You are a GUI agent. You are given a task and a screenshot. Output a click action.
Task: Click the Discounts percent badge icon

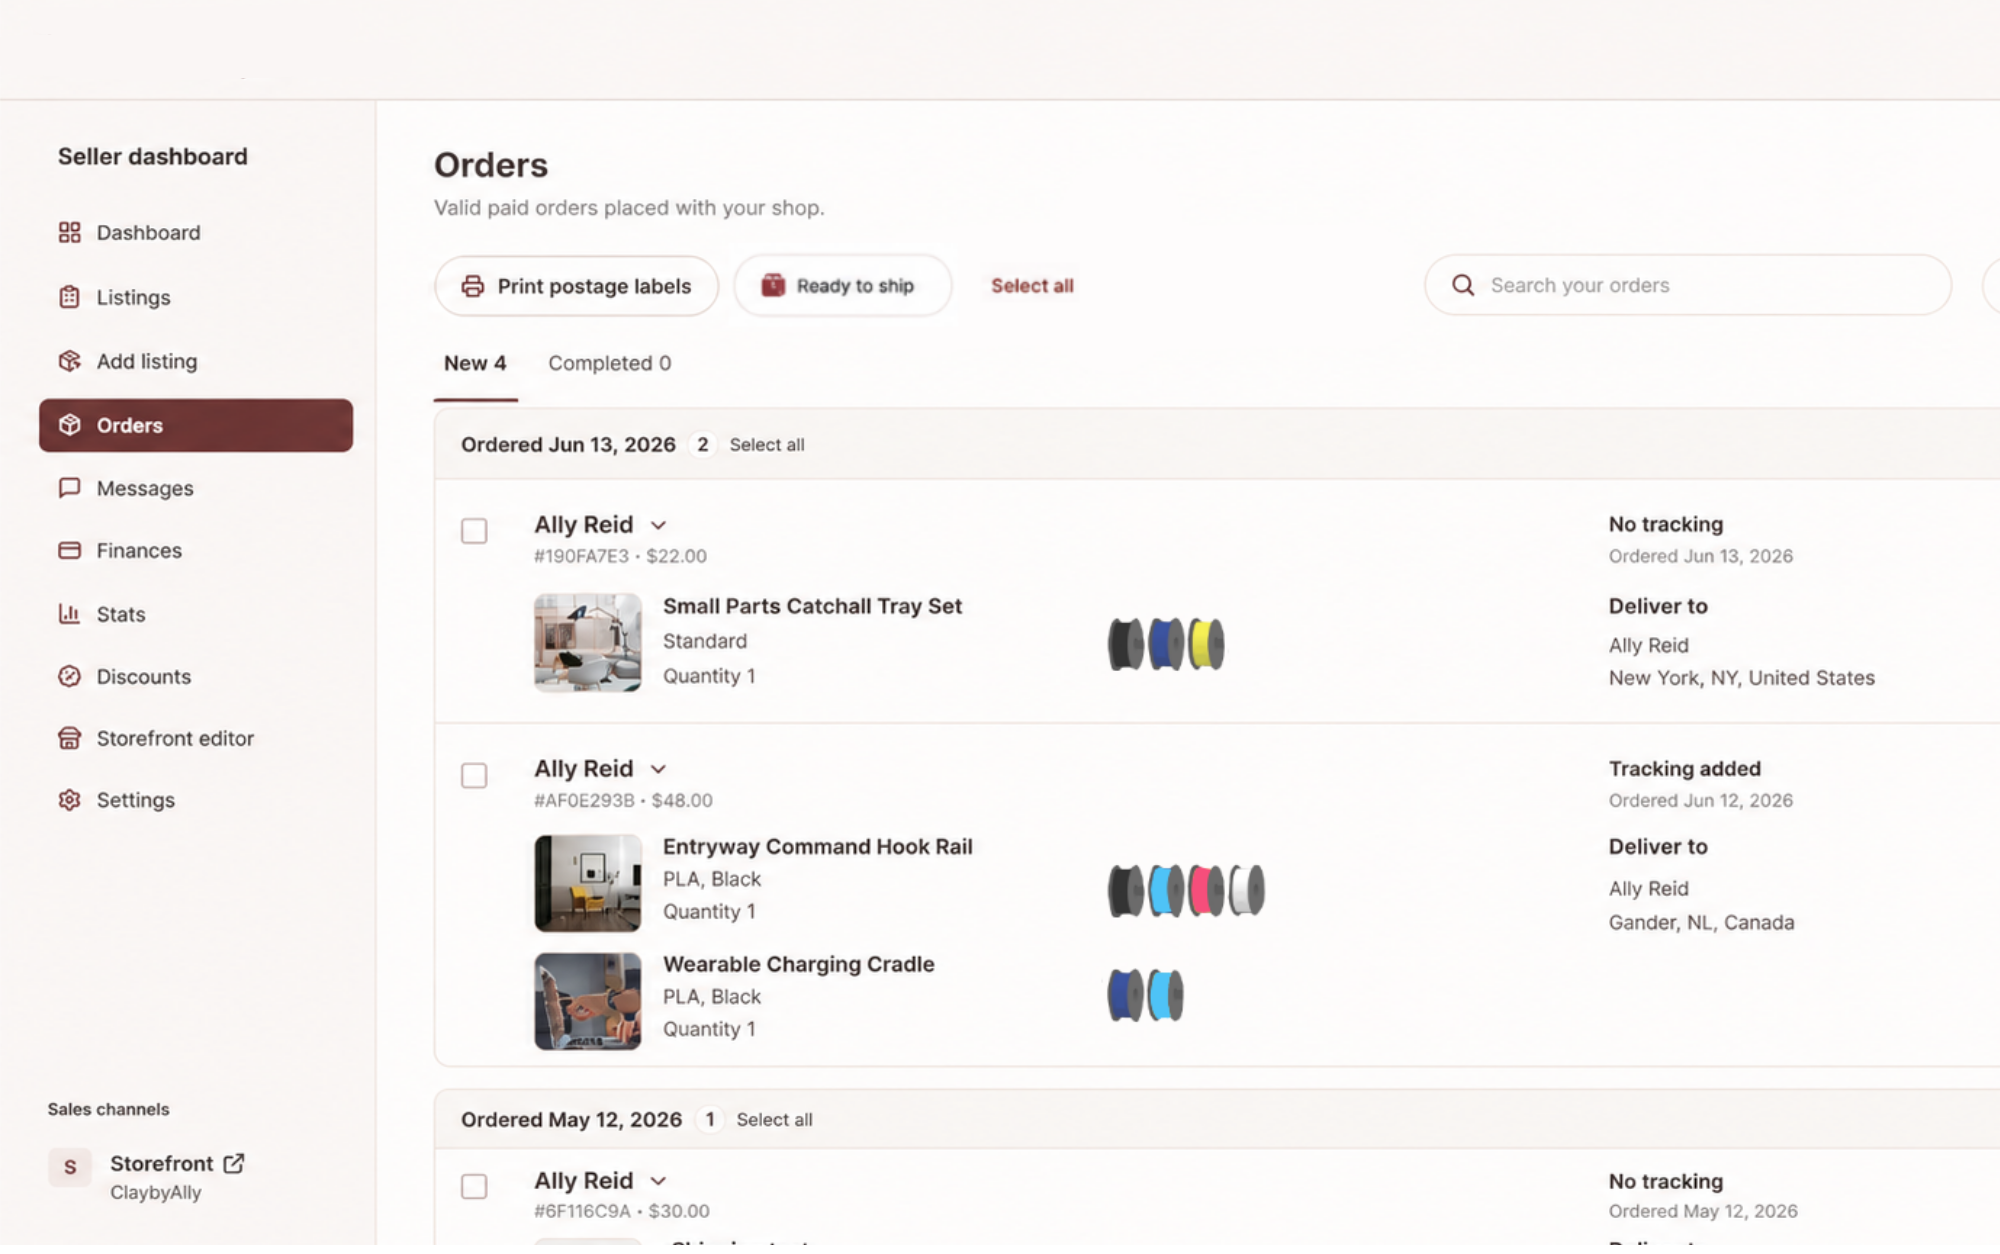(x=69, y=677)
